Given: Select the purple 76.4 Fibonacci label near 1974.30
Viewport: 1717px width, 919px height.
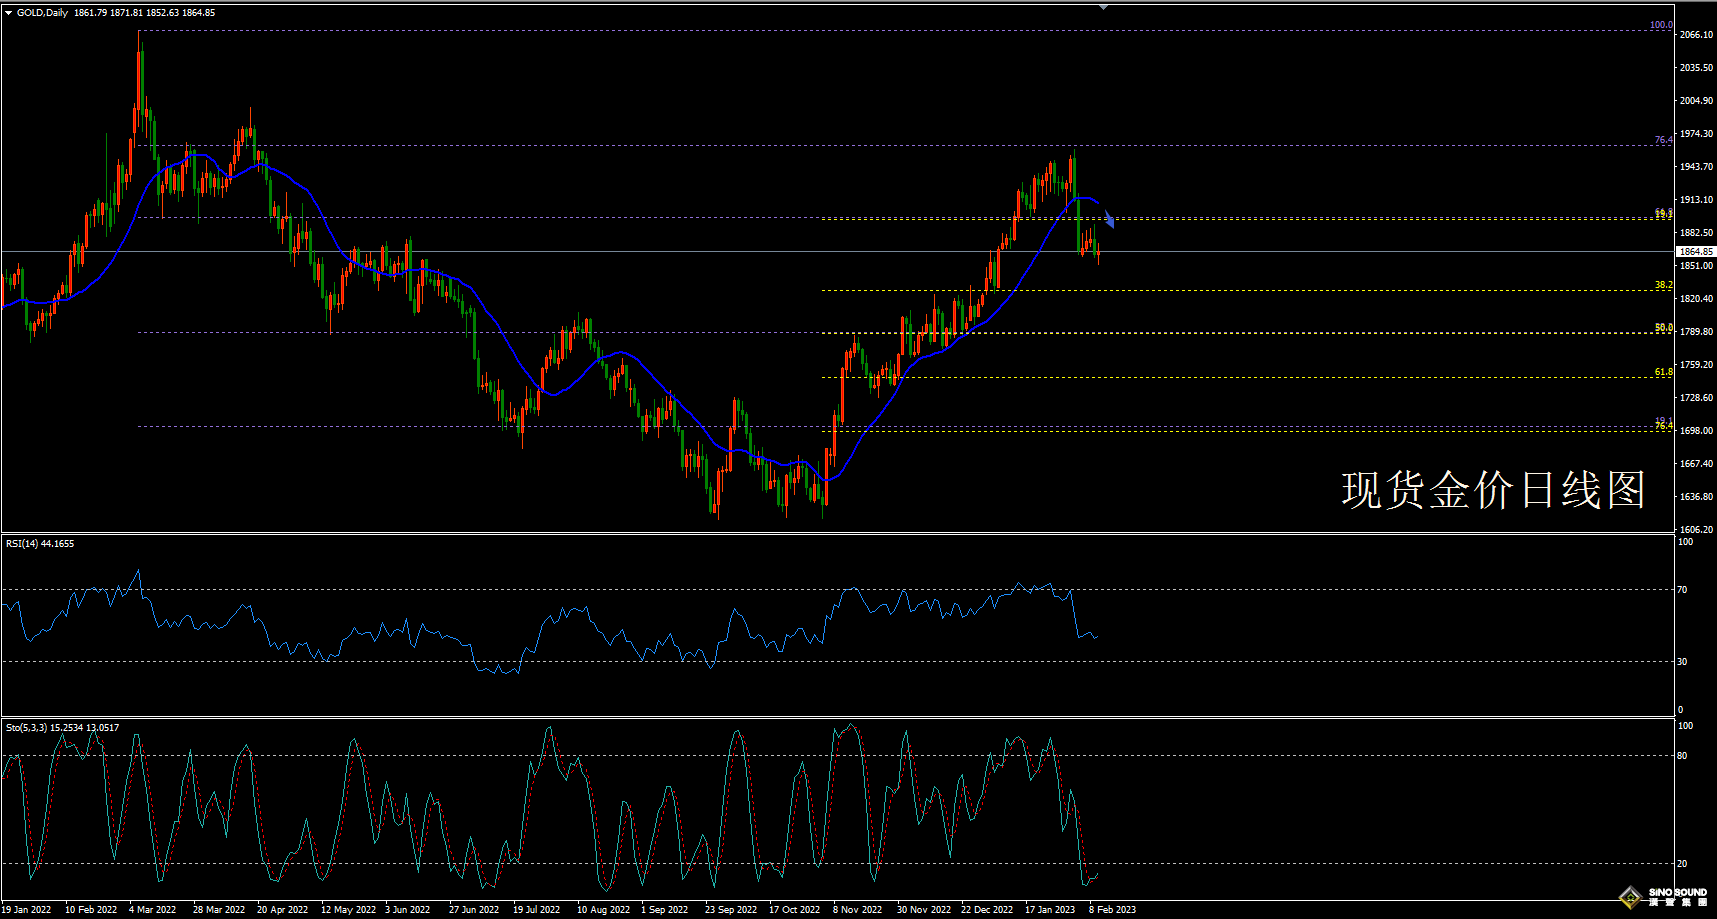Looking at the screenshot, I should click(1663, 140).
